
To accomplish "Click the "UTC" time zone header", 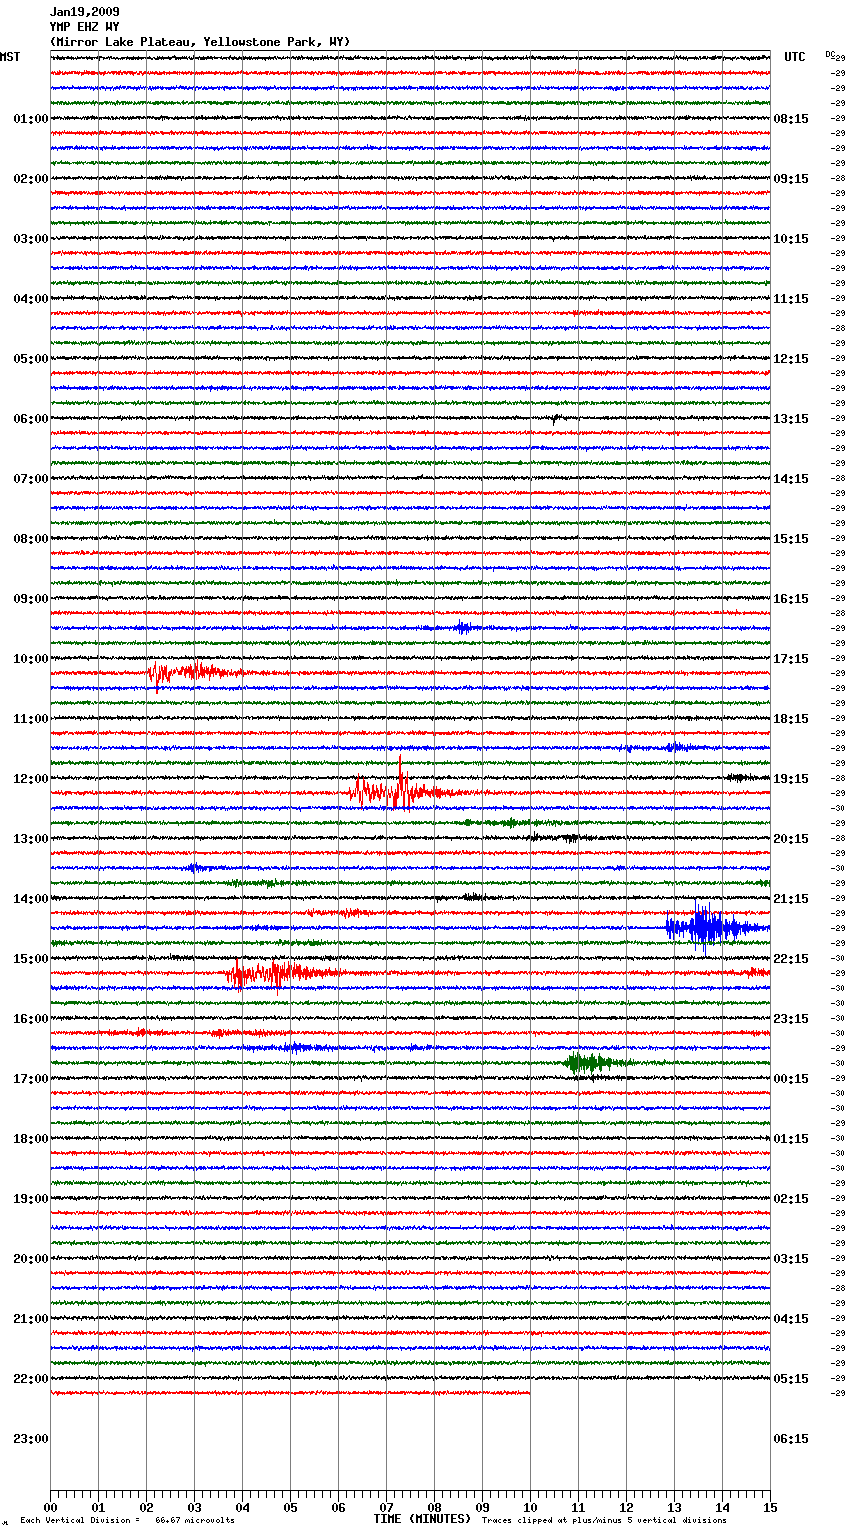I will (795, 57).
